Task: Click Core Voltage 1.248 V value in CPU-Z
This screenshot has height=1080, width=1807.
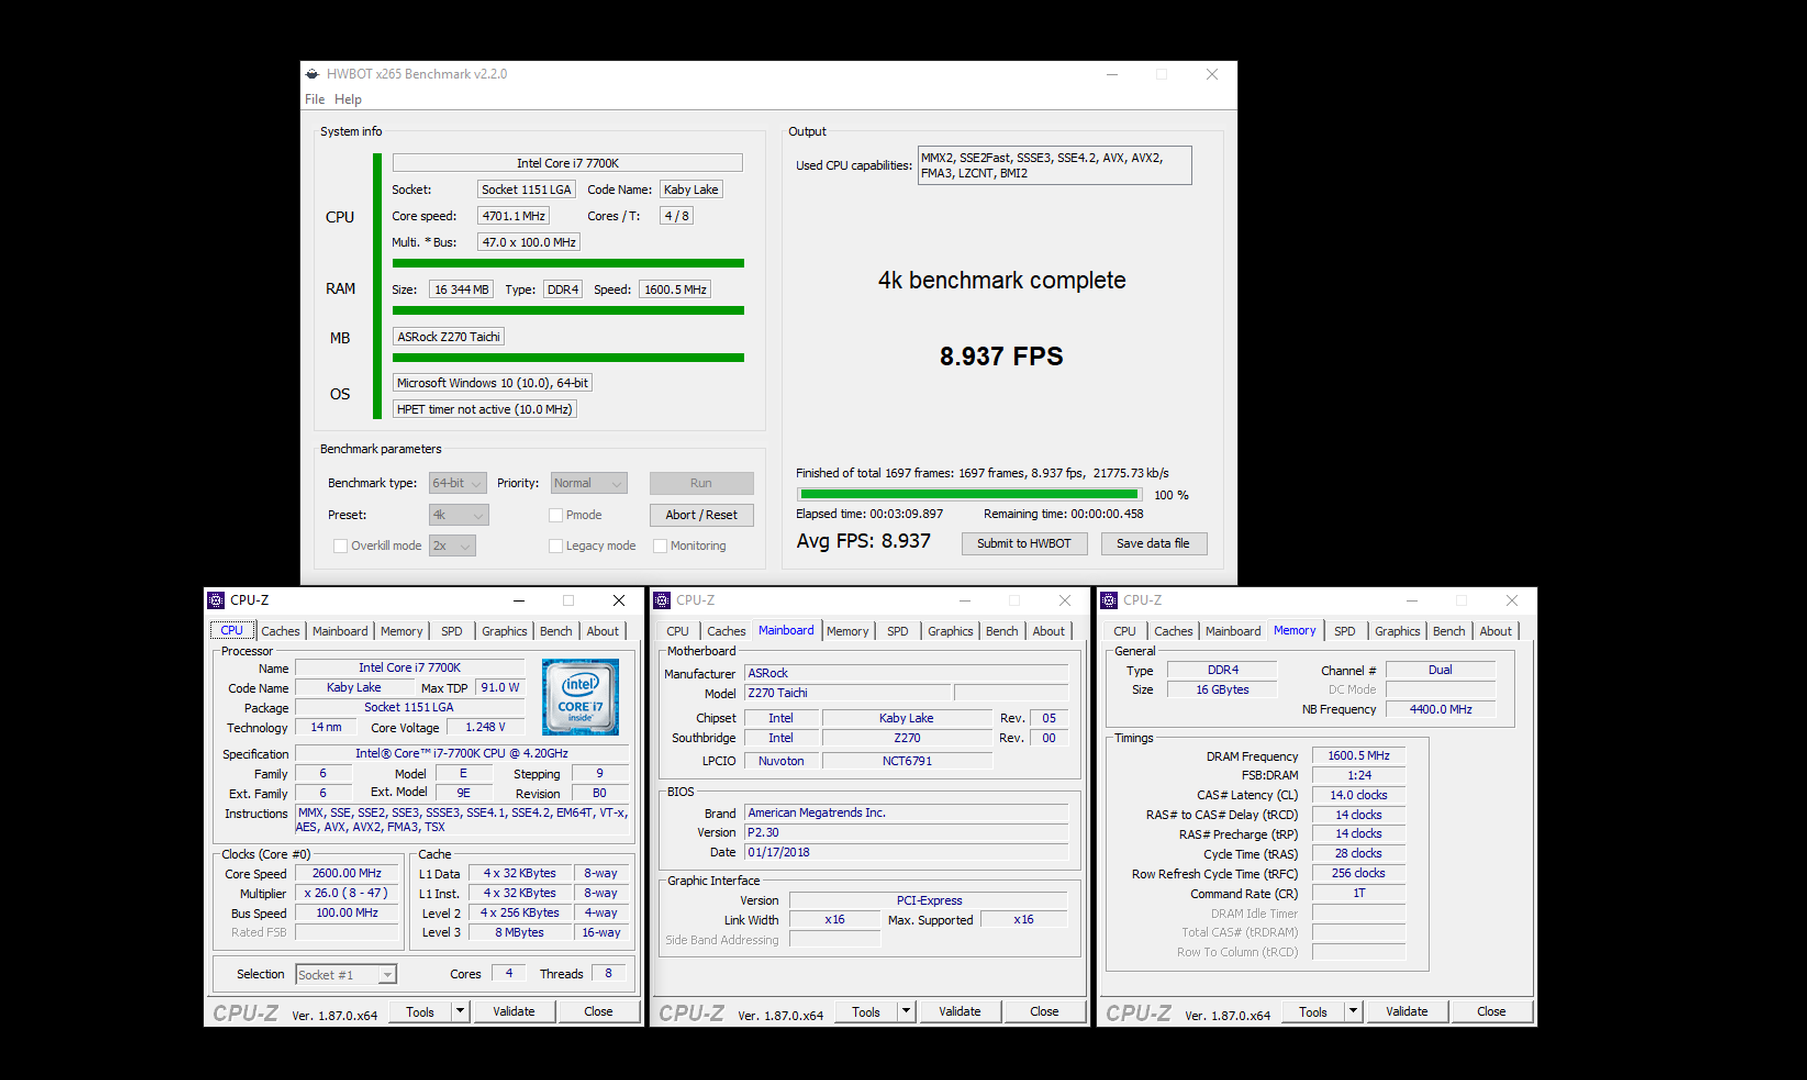Action: coord(486,727)
